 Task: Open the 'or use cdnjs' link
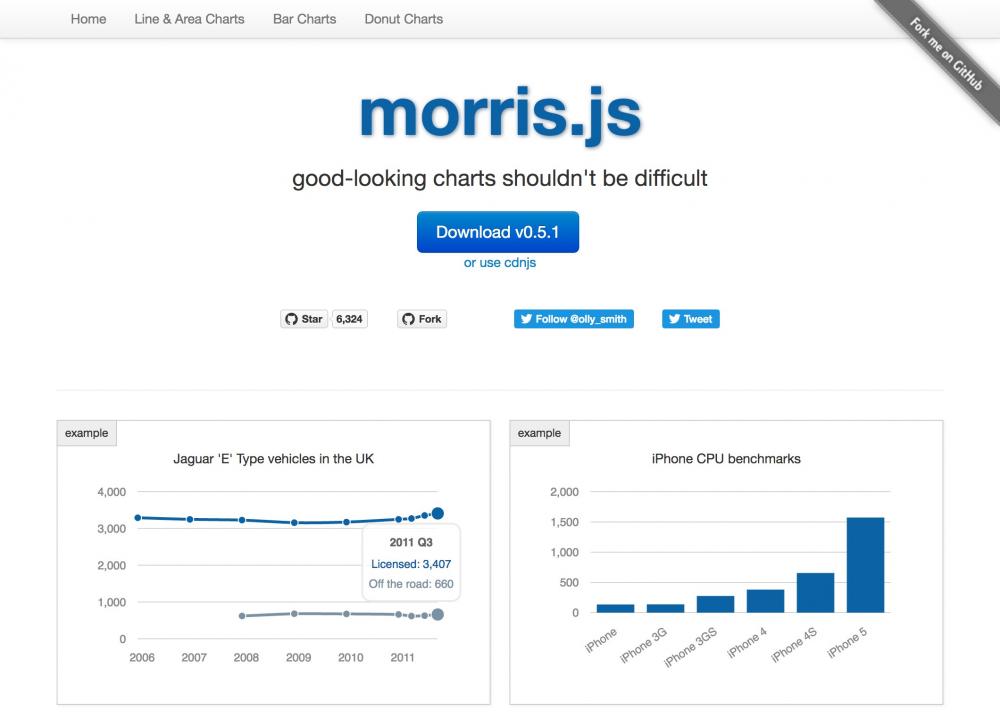[498, 262]
